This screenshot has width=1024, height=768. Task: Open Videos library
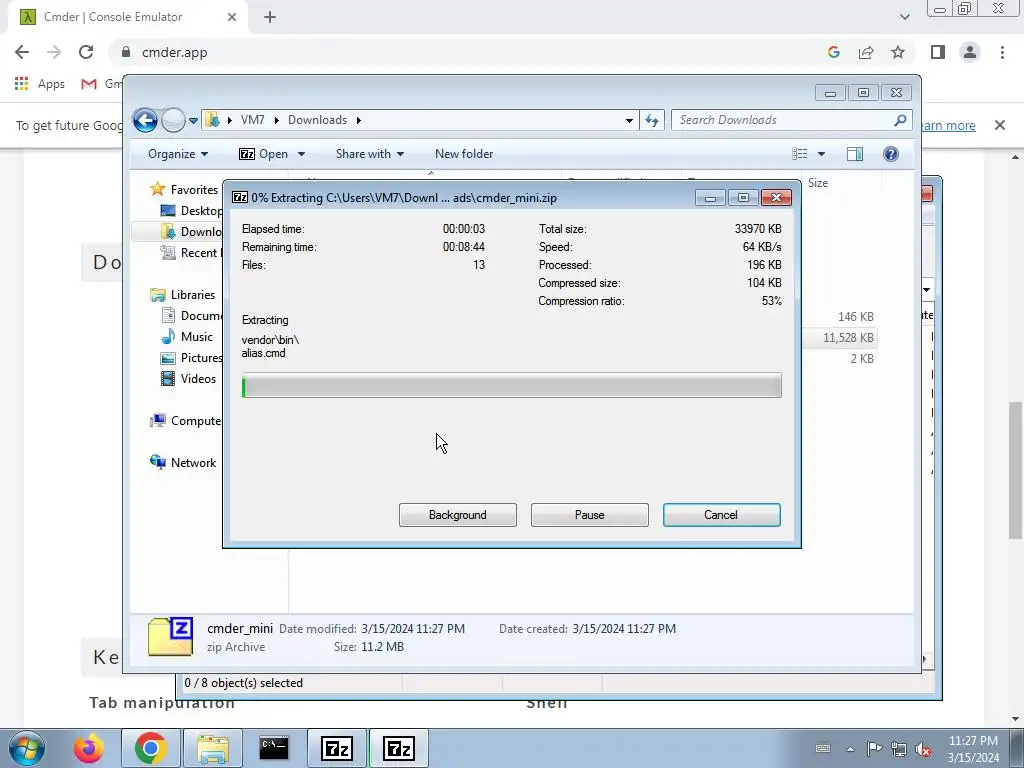tap(188, 379)
